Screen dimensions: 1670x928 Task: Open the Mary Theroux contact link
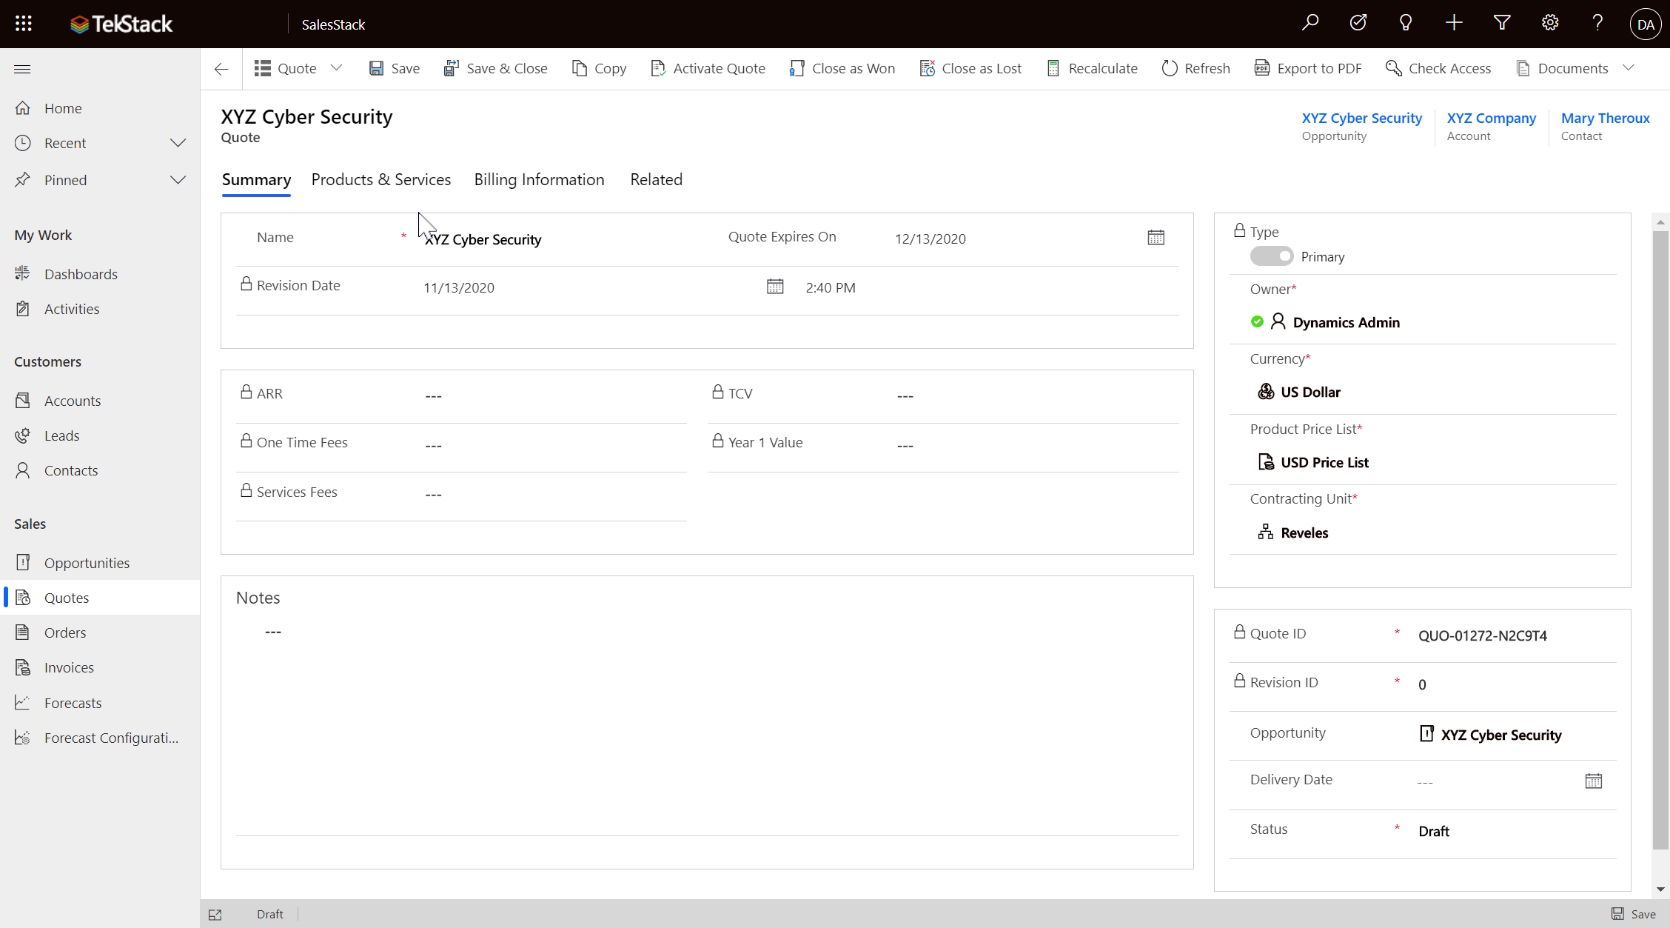pyautogui.click(x=1605, y=118)
